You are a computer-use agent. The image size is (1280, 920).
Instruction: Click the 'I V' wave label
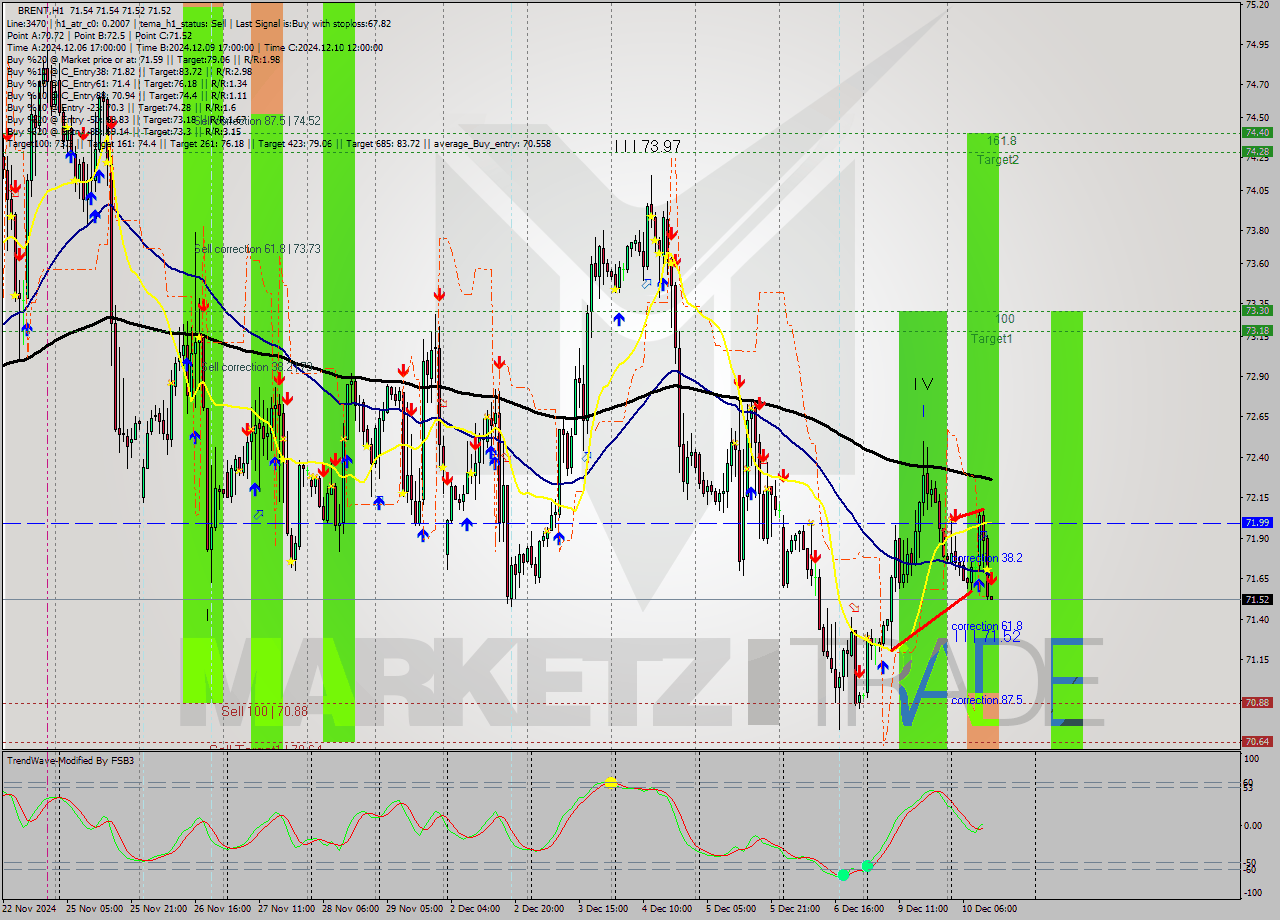coord(923,384)
